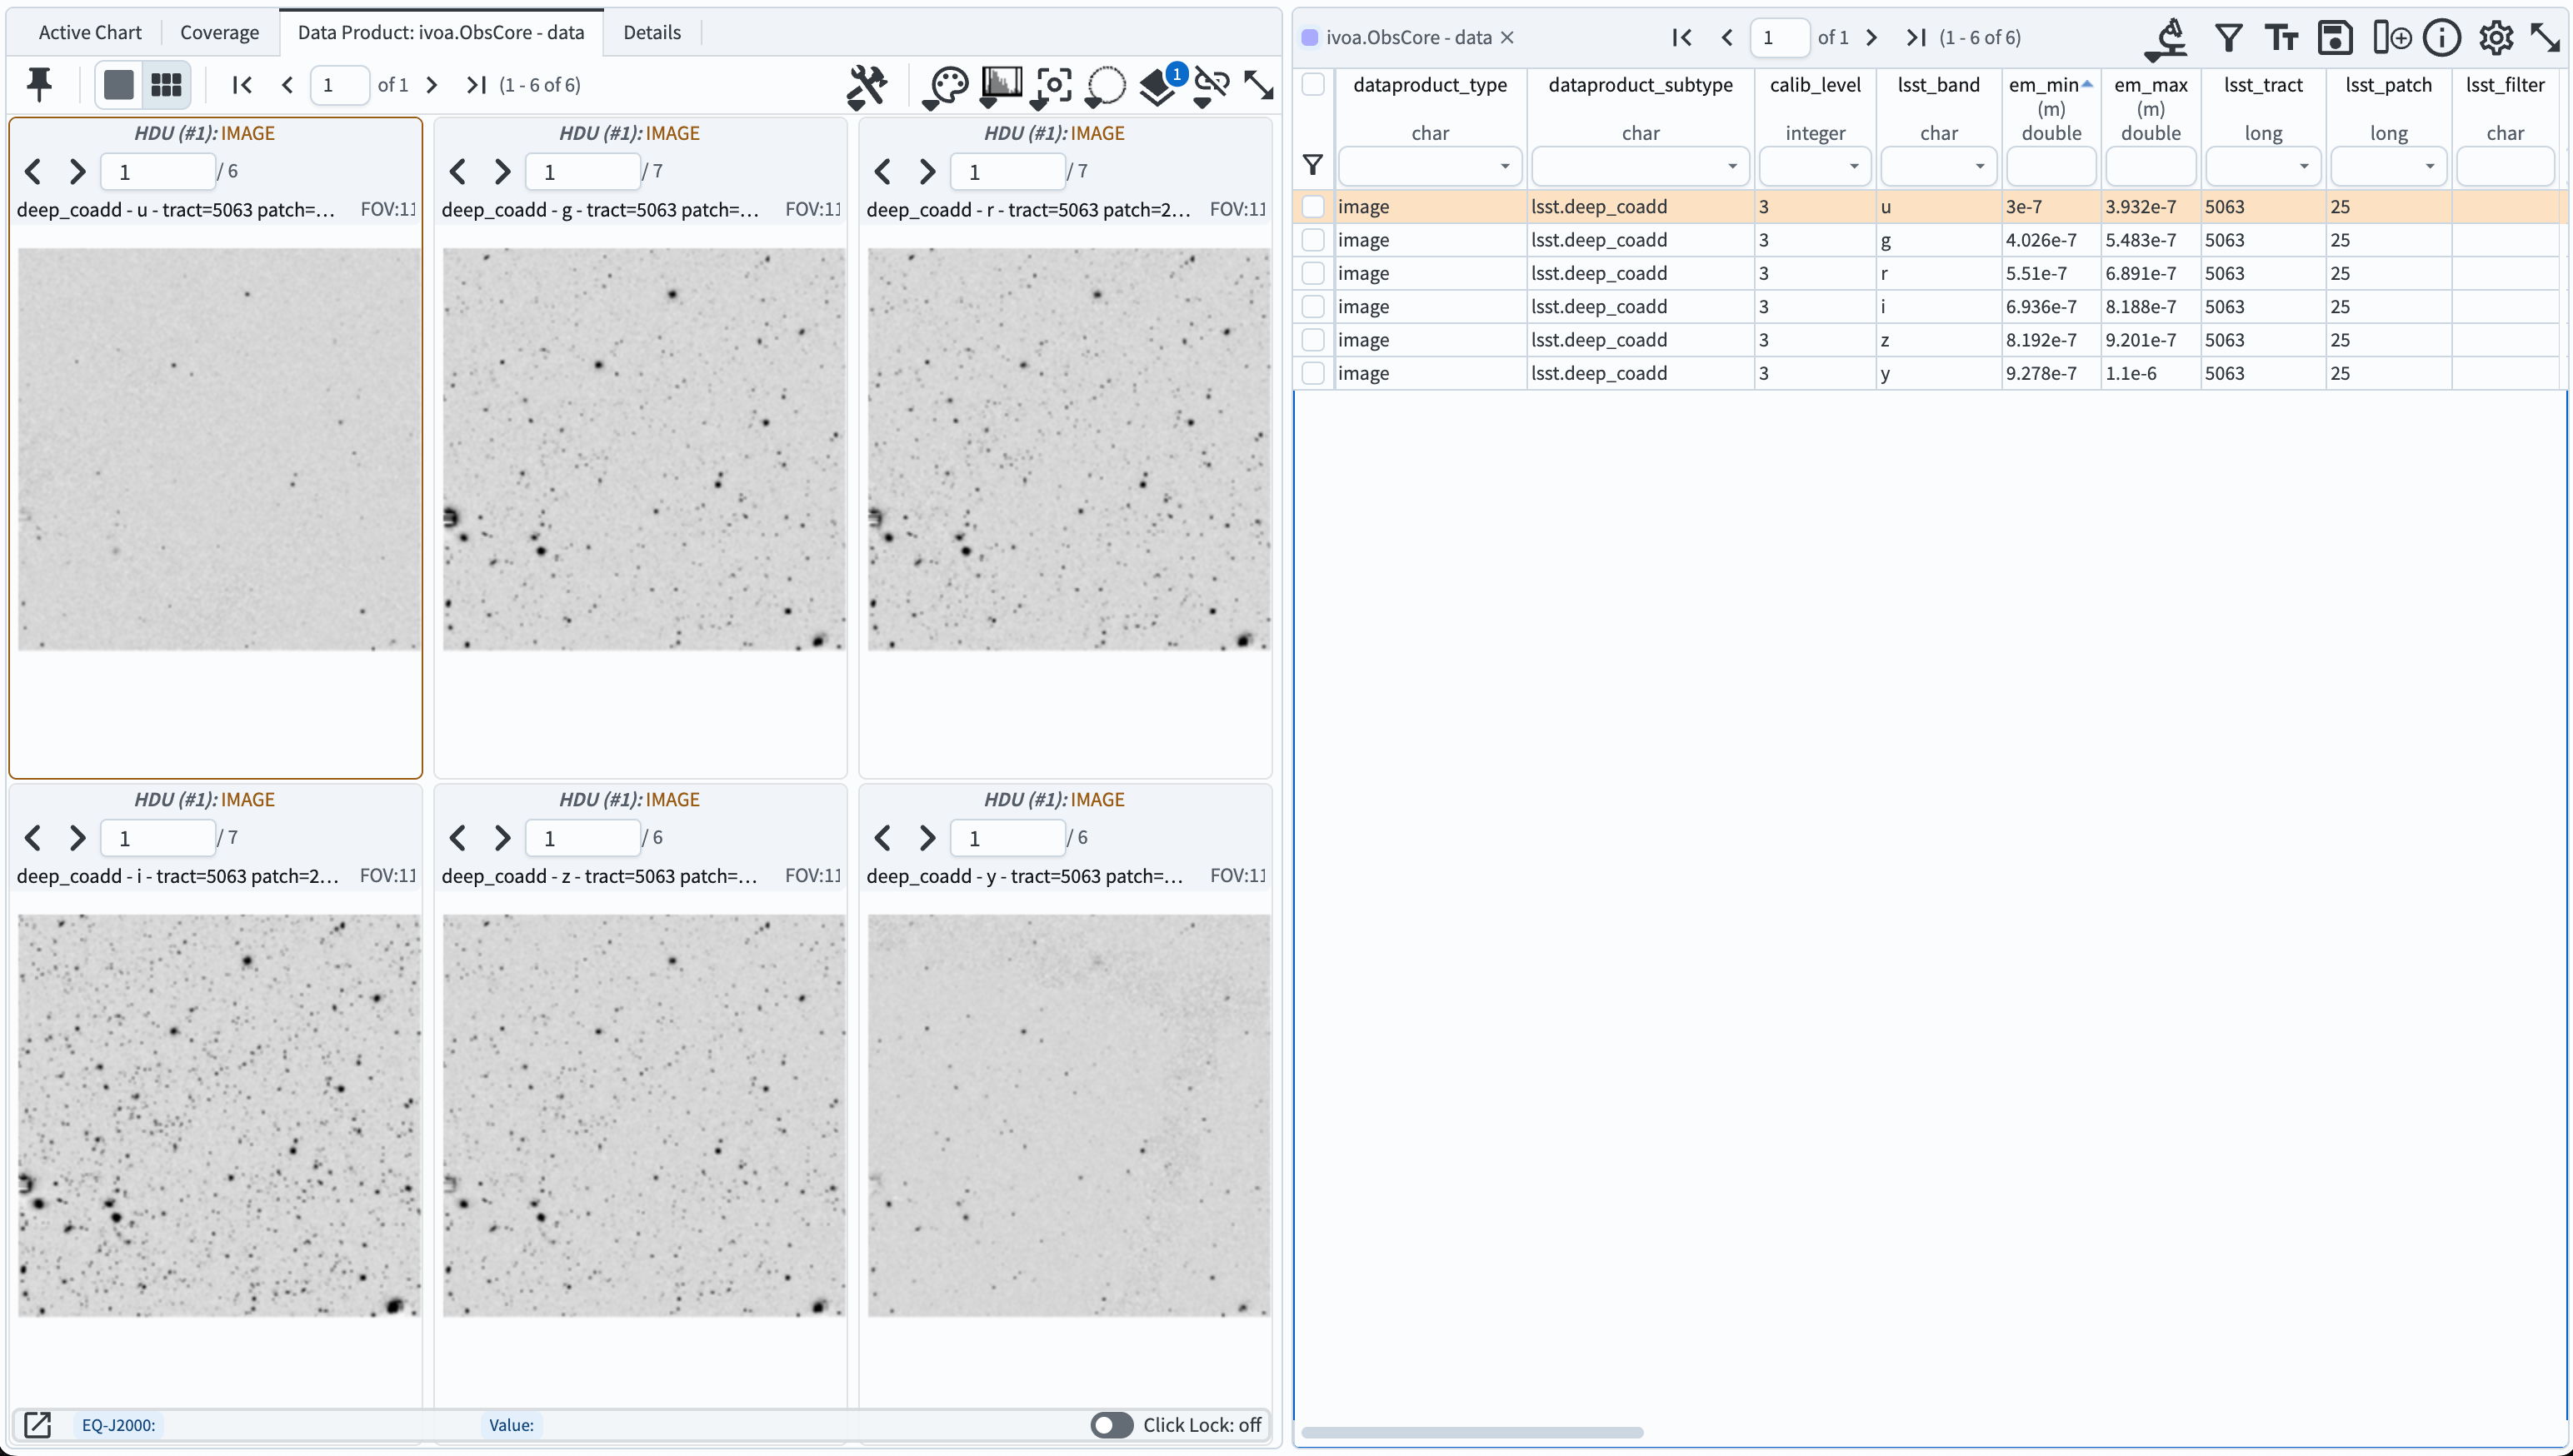This screenshot has height=1456, width=2573.
Task: Go to last table page
Action: pyautogui.click(x=1915, y=37)
